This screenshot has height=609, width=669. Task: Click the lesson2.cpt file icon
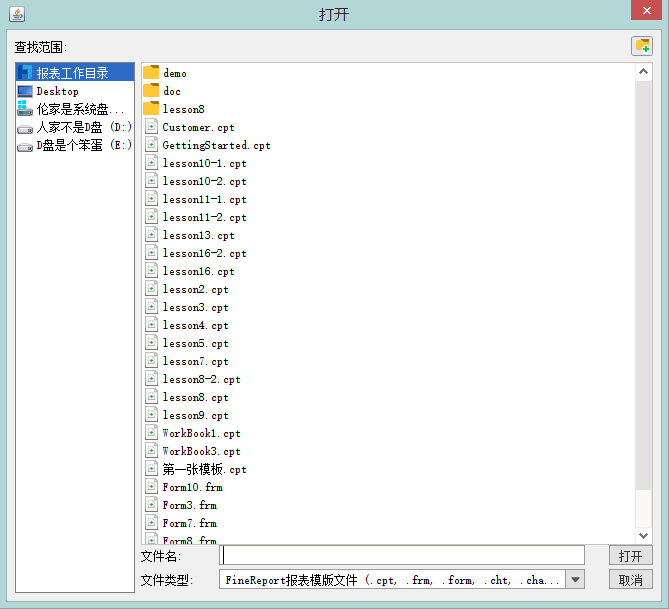click(151, 288)
